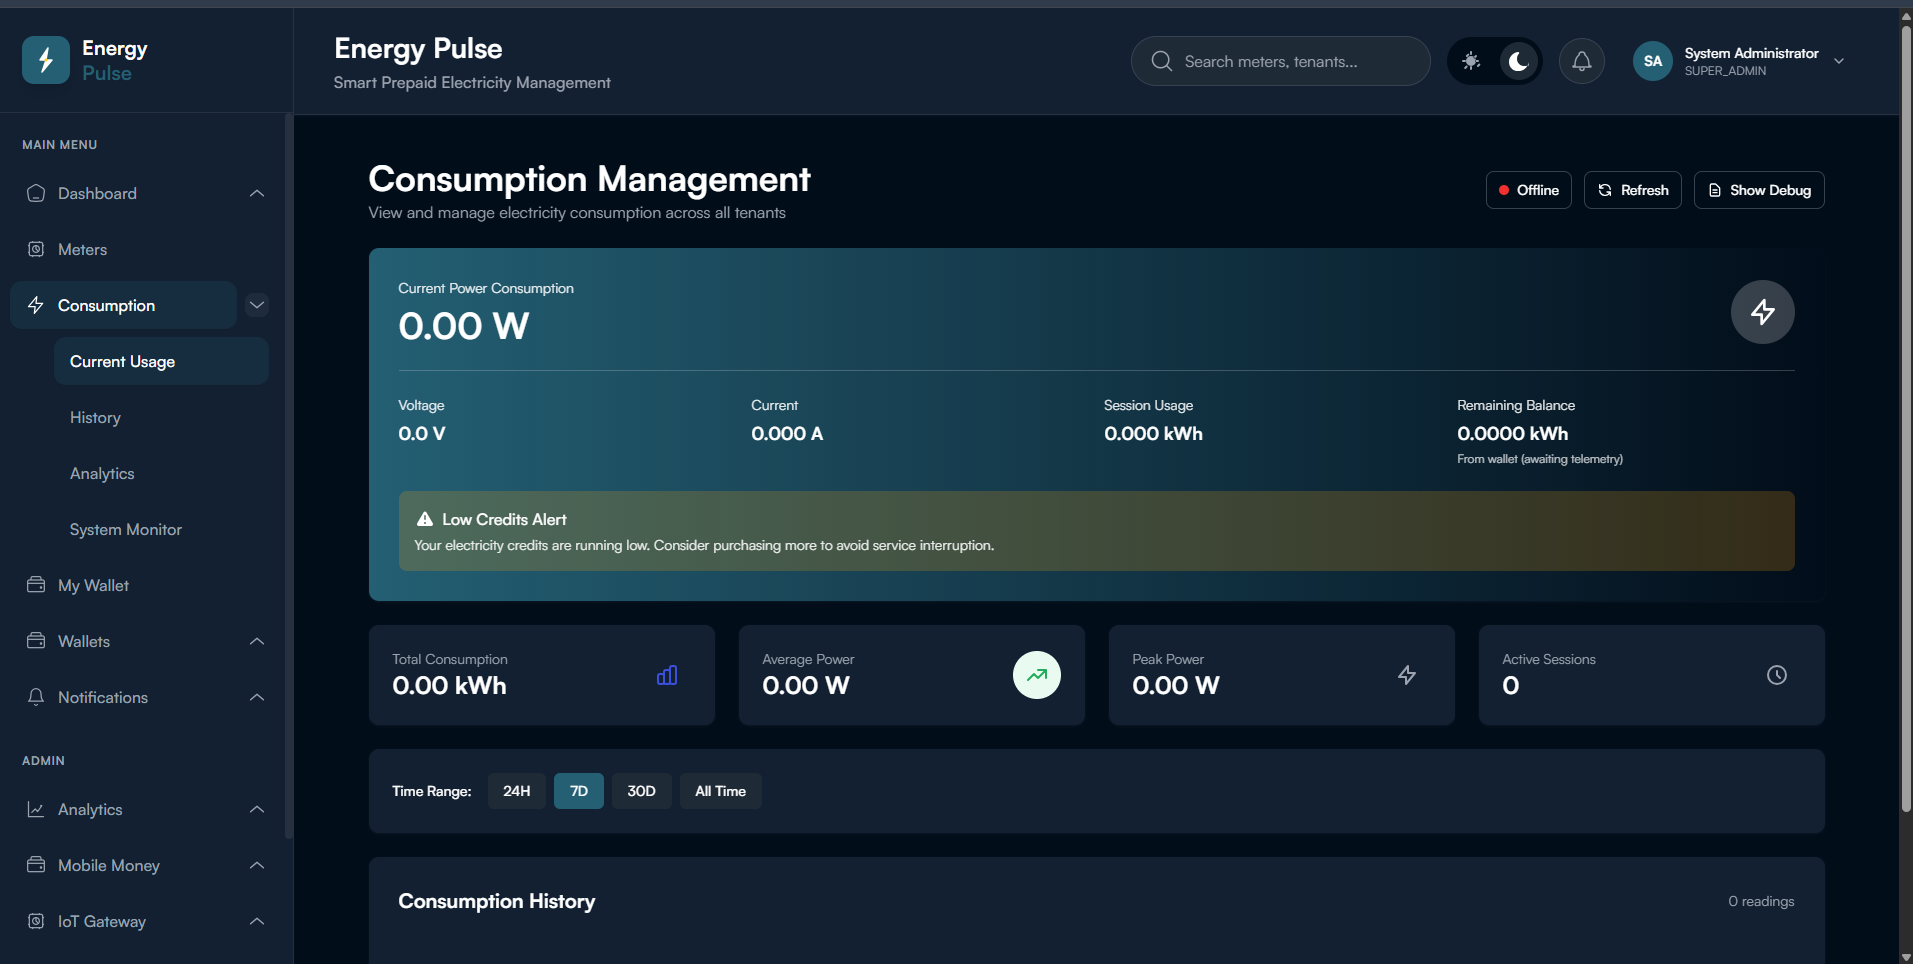The image size is (1913, 964).
Task: Open History under Consumption
Action: point(95,418)
